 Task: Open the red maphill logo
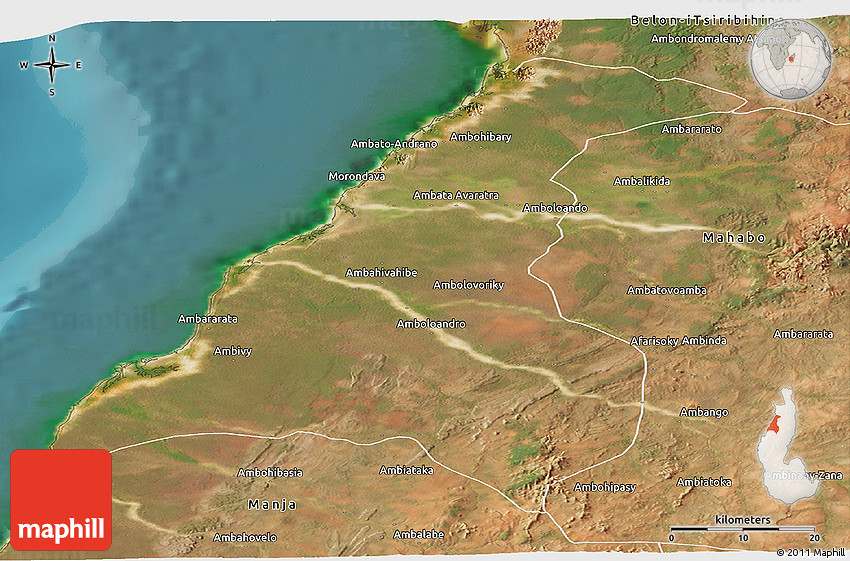click(61, 500)
